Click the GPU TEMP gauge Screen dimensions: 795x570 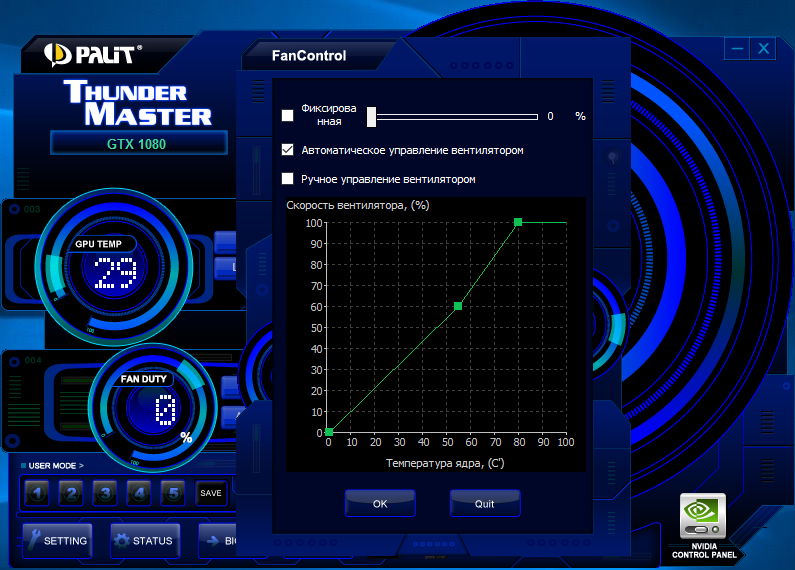114,267
